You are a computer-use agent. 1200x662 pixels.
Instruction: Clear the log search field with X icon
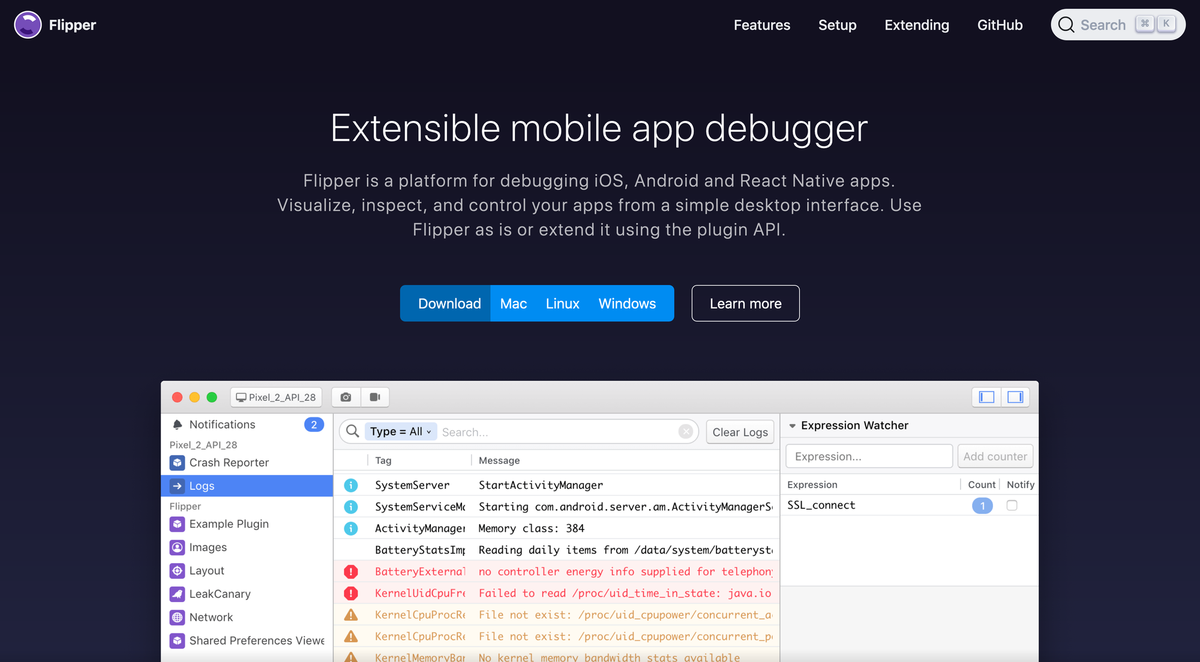pos(685,432)
